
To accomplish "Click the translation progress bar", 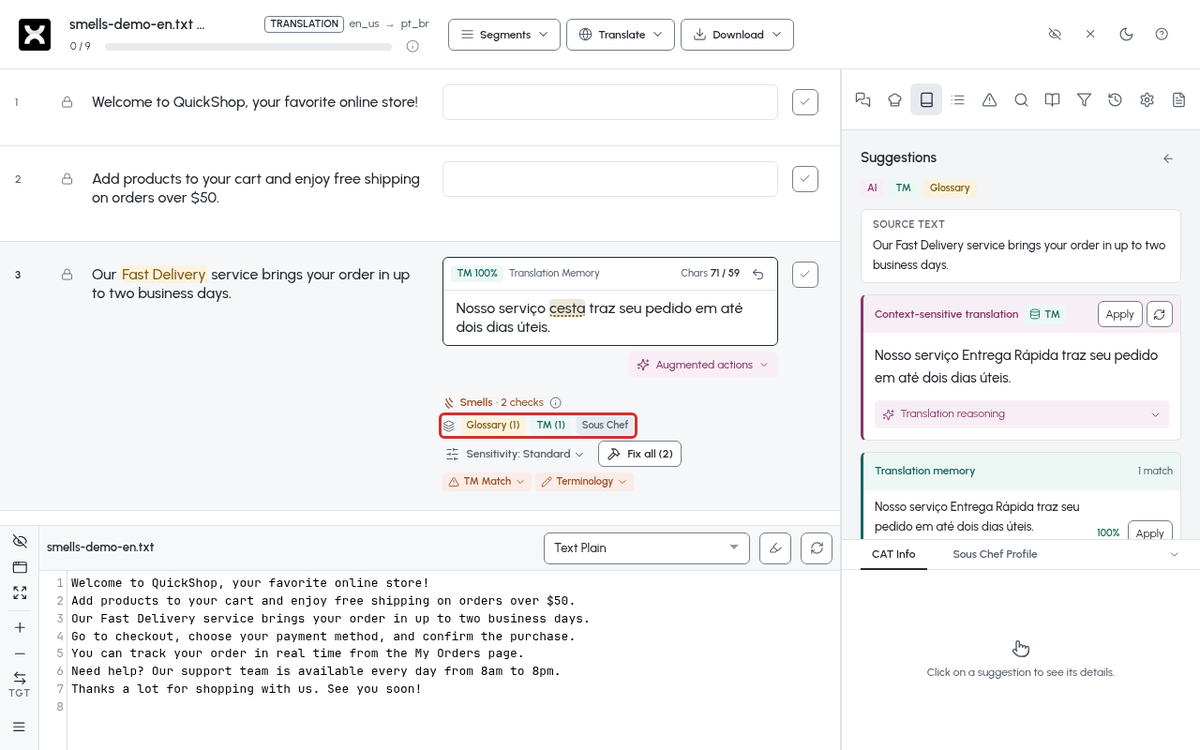I will tap(248, 47).
